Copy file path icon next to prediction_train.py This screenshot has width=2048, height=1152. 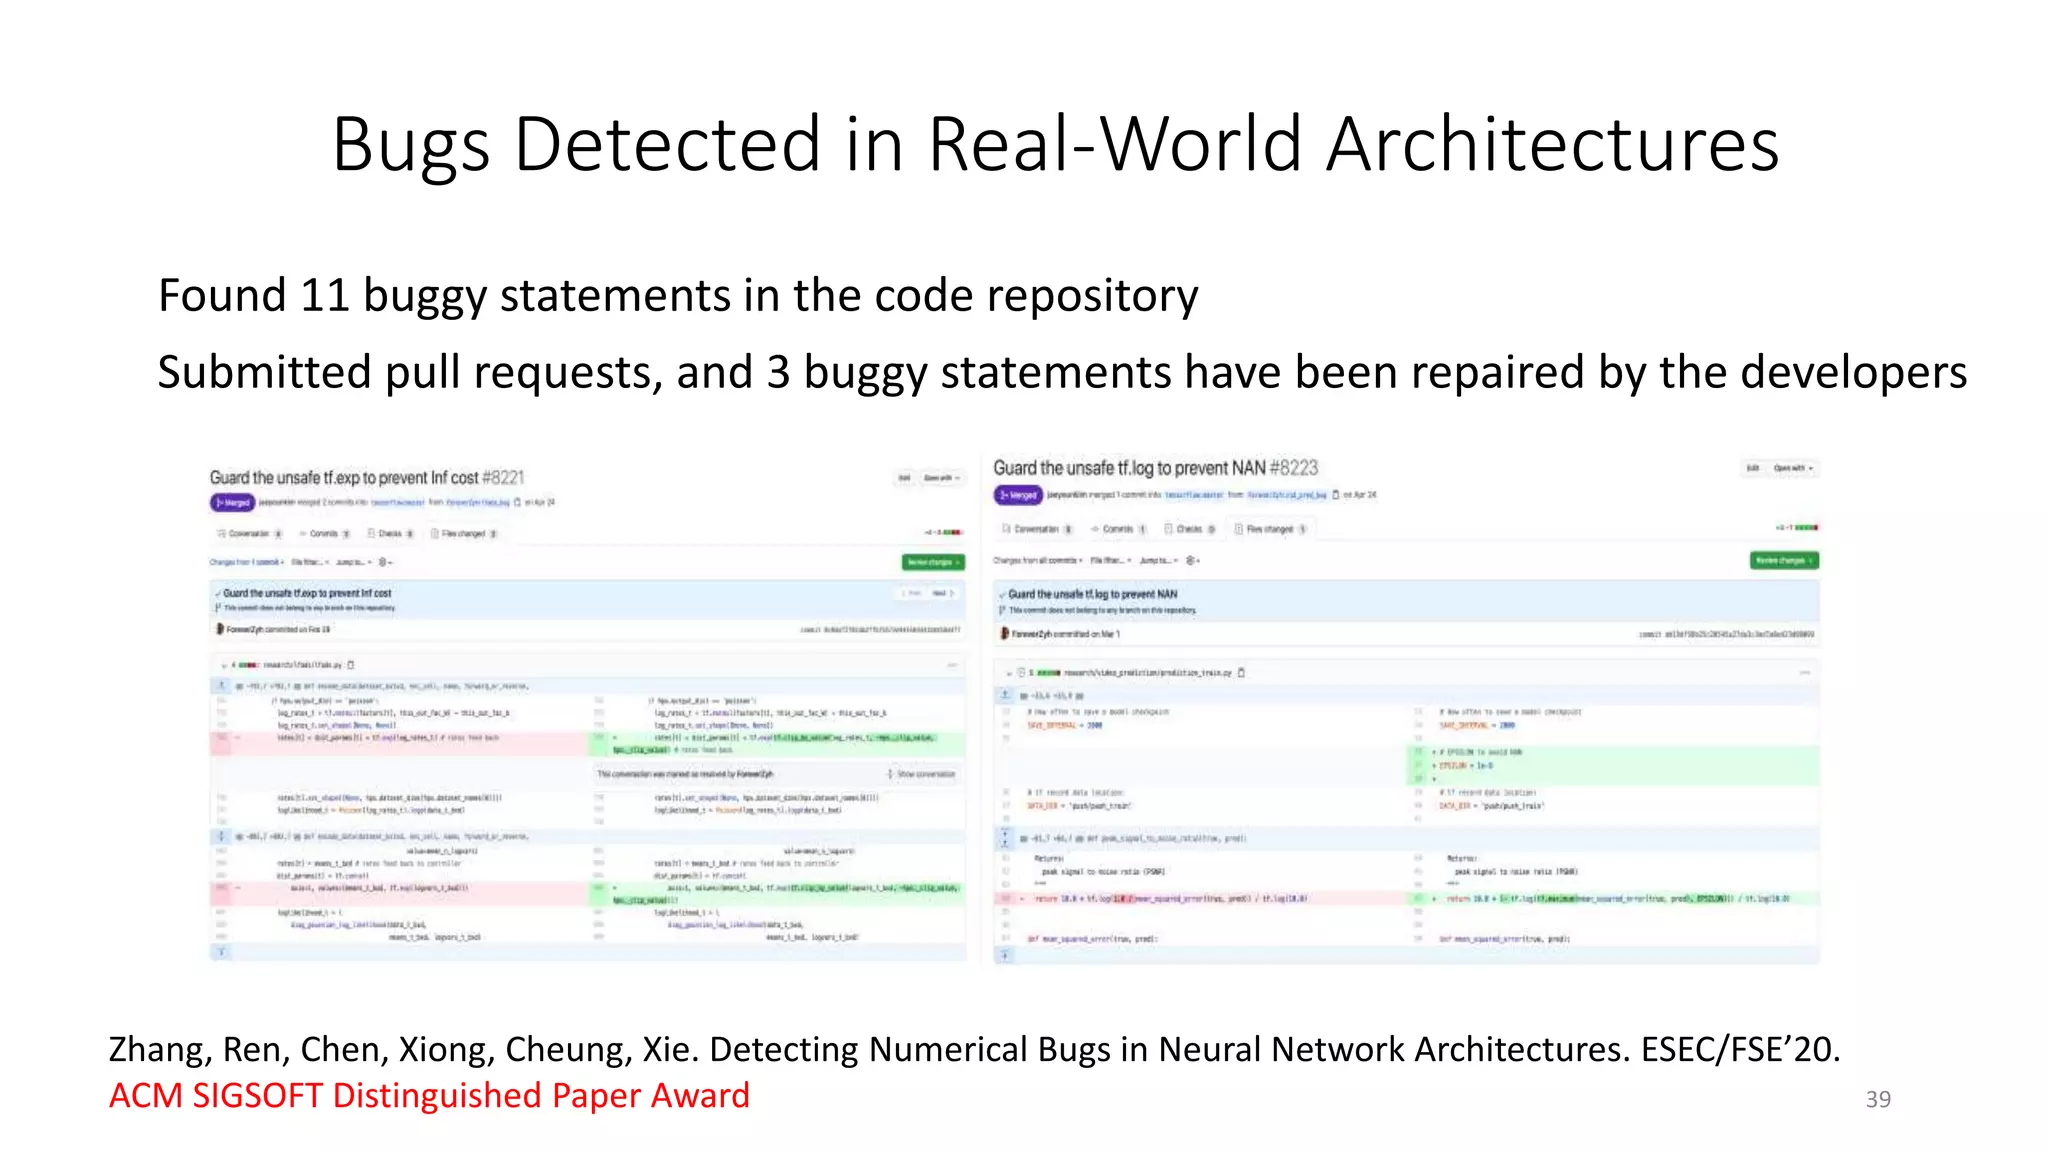[x=1241, y=672]
